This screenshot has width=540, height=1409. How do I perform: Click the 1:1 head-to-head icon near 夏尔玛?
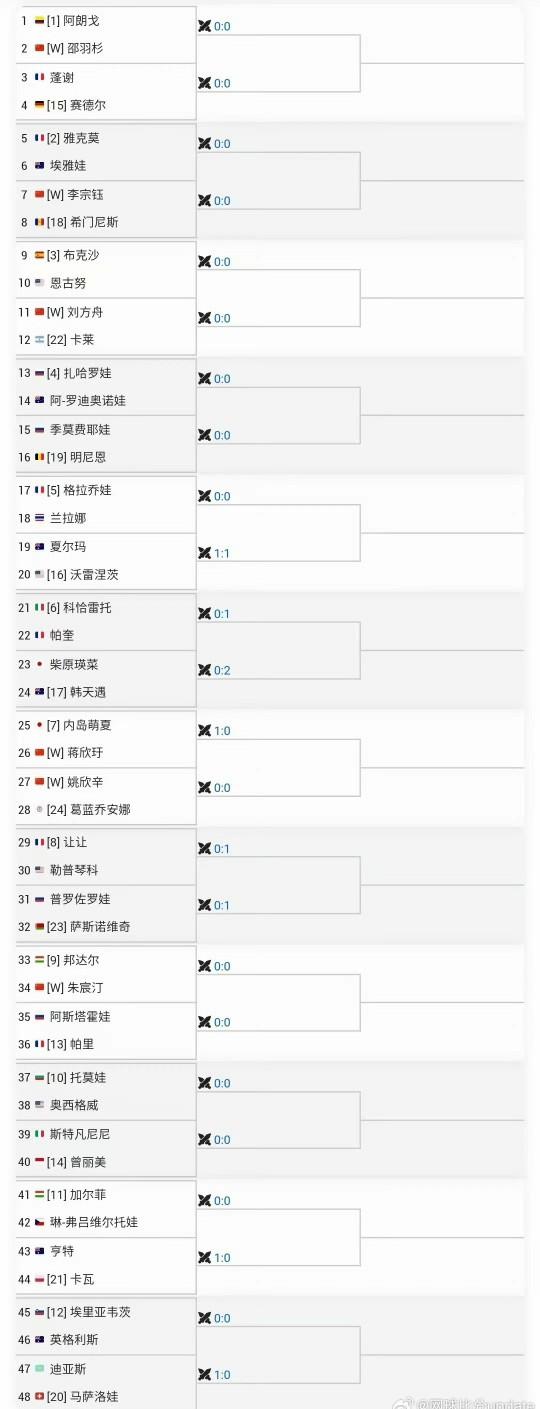coord(205,553)
